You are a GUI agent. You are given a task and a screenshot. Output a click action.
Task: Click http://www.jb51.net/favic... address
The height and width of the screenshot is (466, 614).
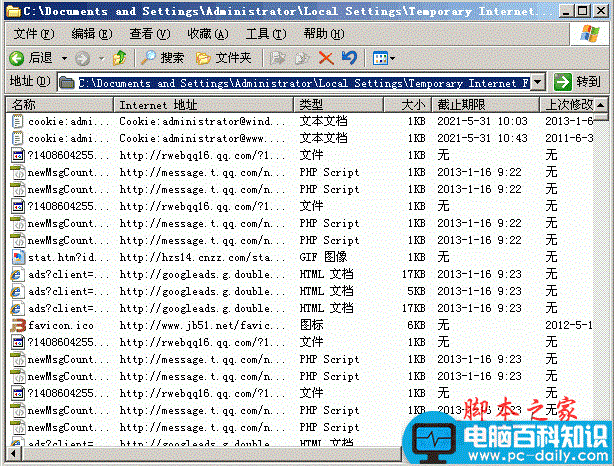[x=202, y=325]
